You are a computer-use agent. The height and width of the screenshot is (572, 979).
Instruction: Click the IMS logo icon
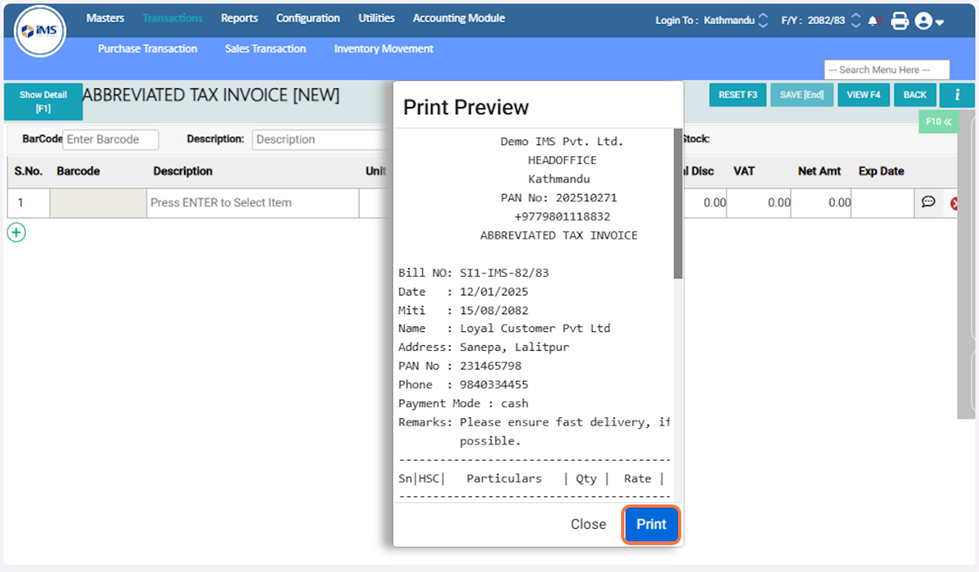(40, 32)
